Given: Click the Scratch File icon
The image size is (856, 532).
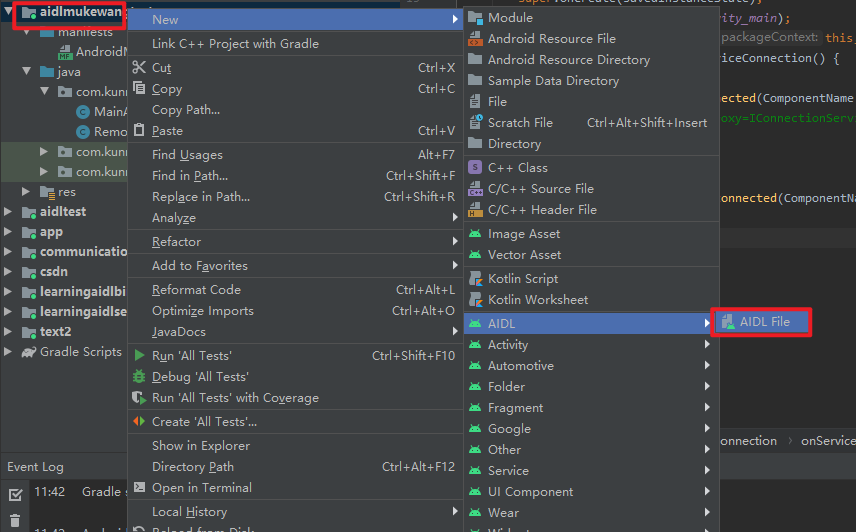Looking at the screenshot, I should click(x=475, y=122).
